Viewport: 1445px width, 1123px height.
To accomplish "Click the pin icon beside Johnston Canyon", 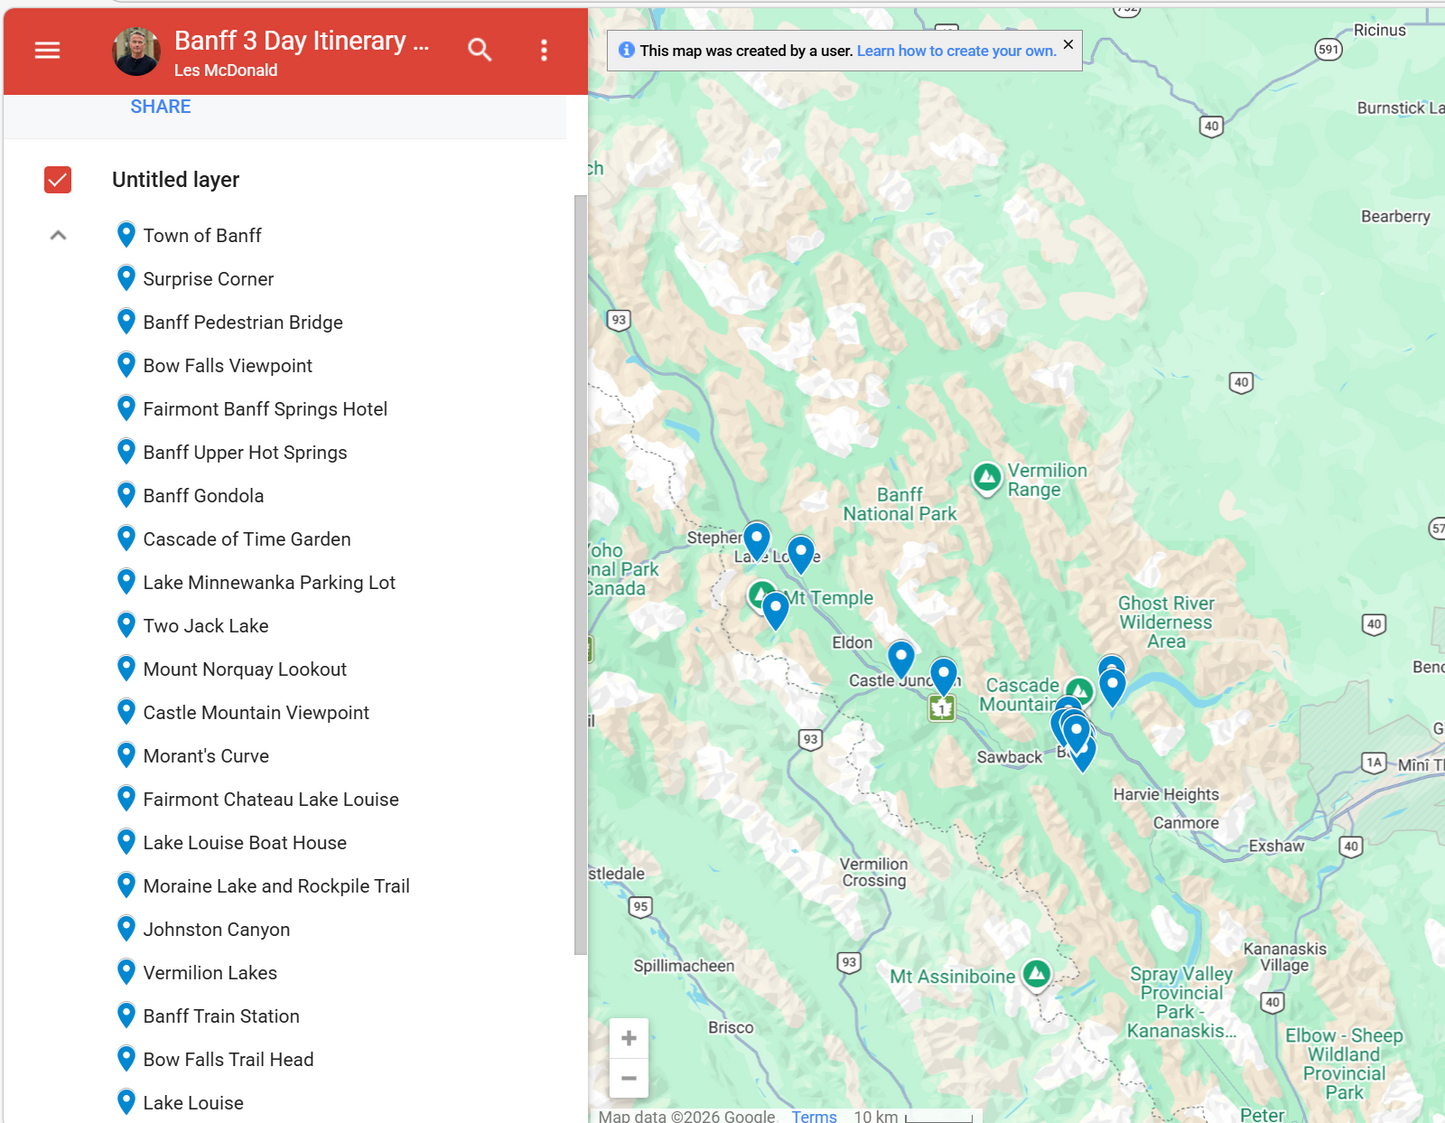I will [x=126, y=928].
